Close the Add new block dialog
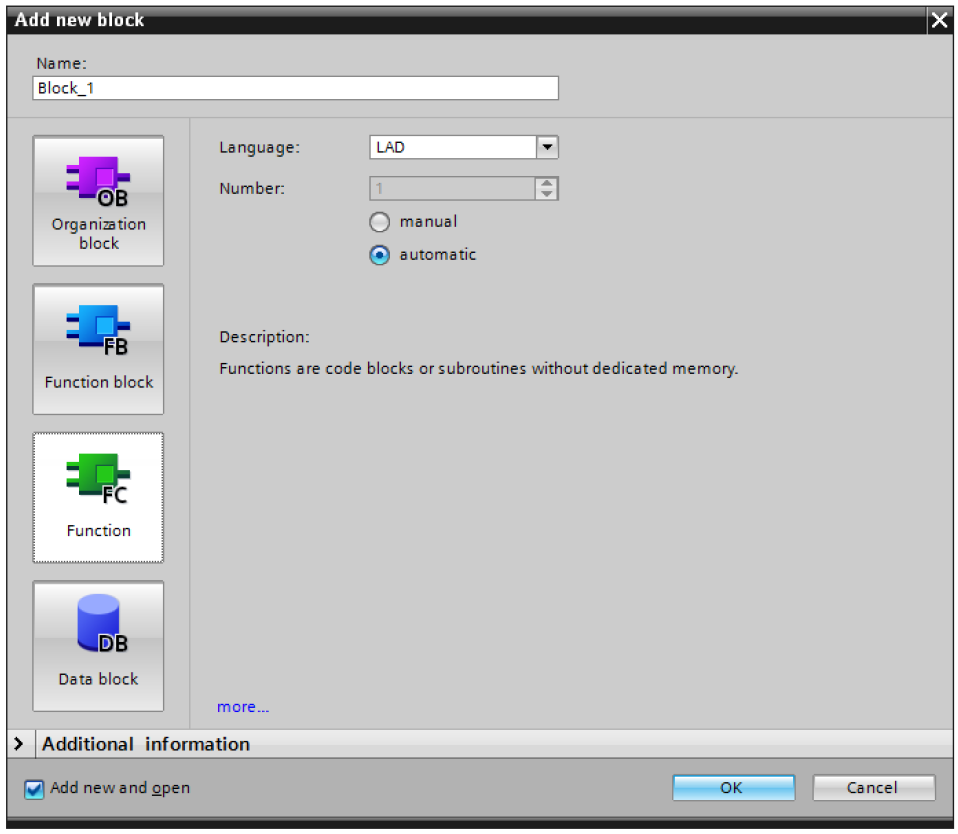The height and width of the screenshot is (834, 958). coord(938,20)
